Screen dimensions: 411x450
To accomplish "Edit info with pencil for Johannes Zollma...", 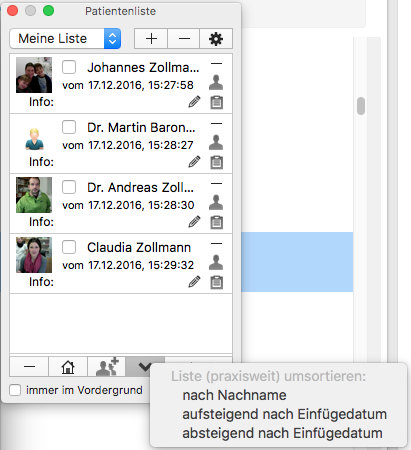I will click(194, 102).
